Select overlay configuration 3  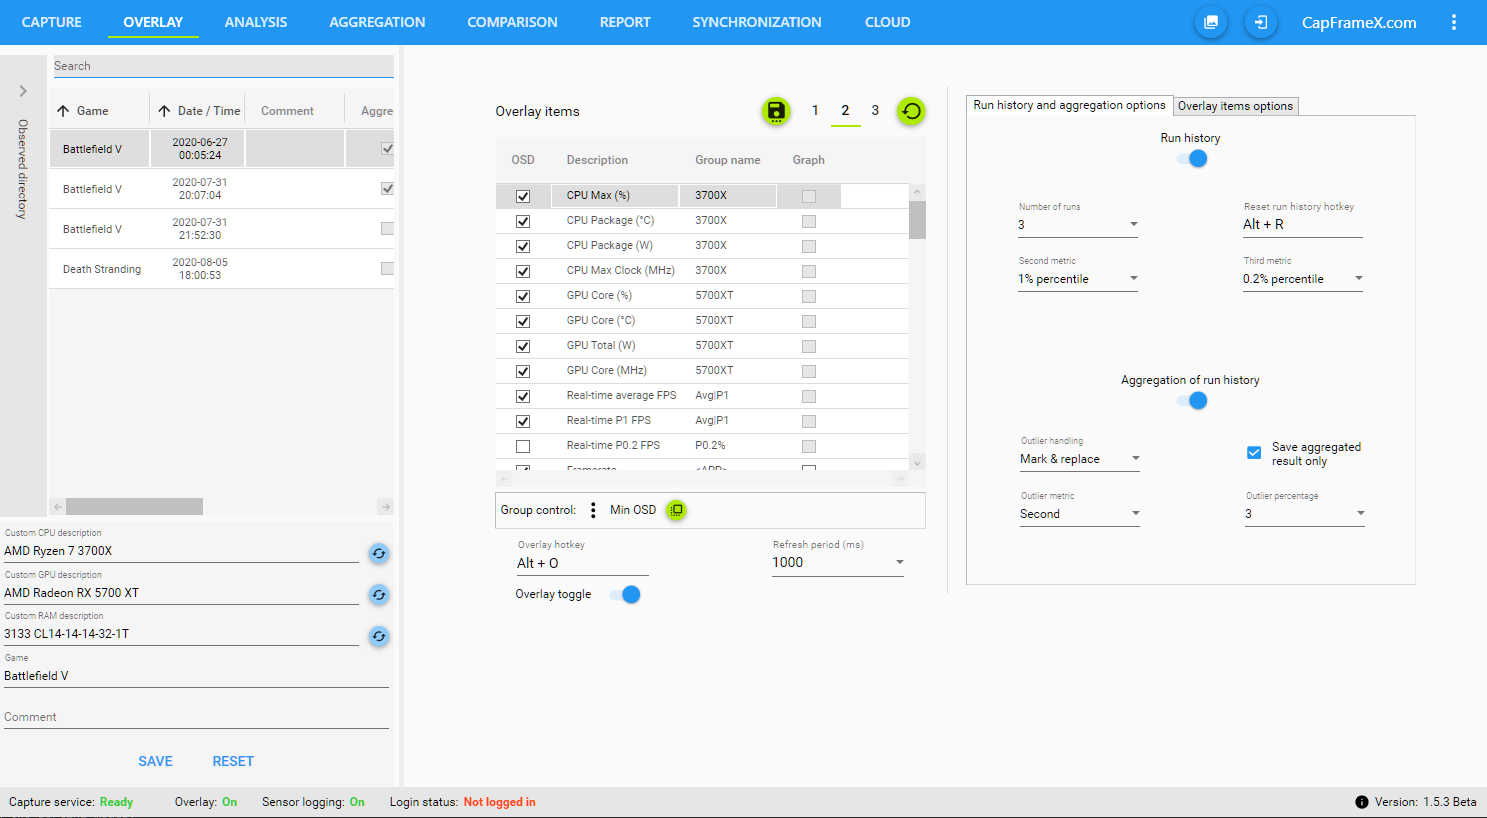875,111
